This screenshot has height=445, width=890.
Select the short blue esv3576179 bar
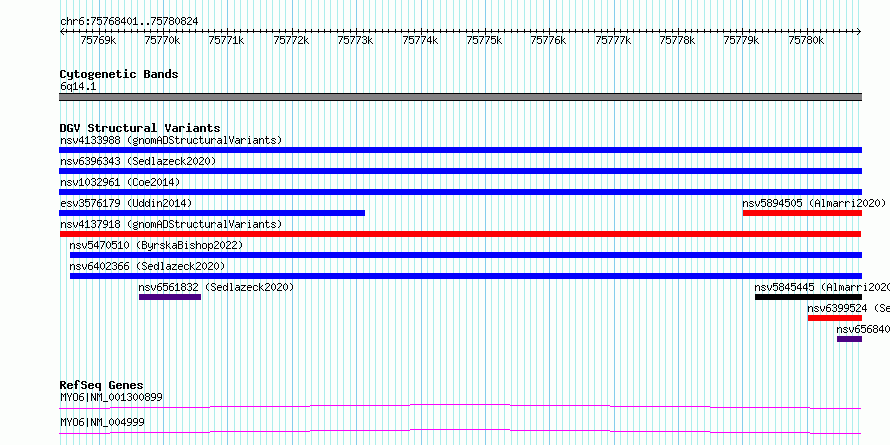click(212, 213)
